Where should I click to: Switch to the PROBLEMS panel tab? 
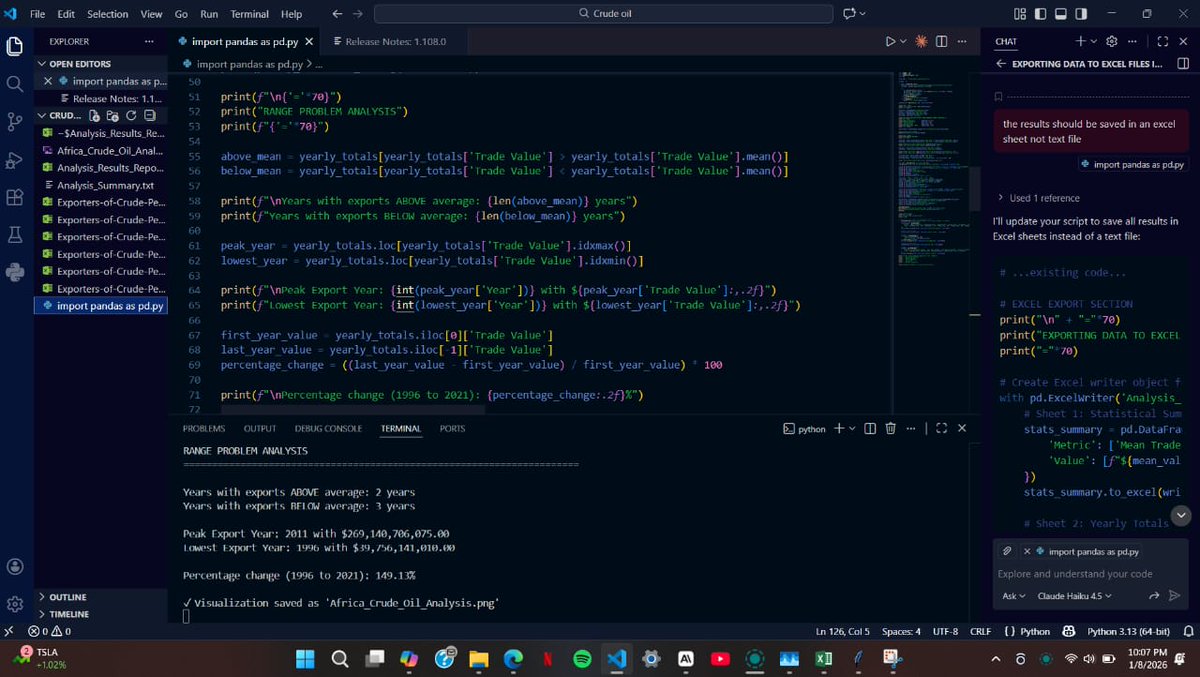click(203, 428)
